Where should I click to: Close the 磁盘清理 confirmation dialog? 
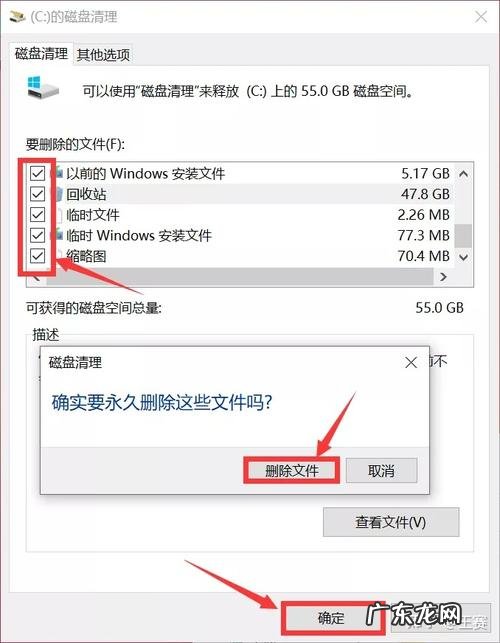tap(411, 363)
